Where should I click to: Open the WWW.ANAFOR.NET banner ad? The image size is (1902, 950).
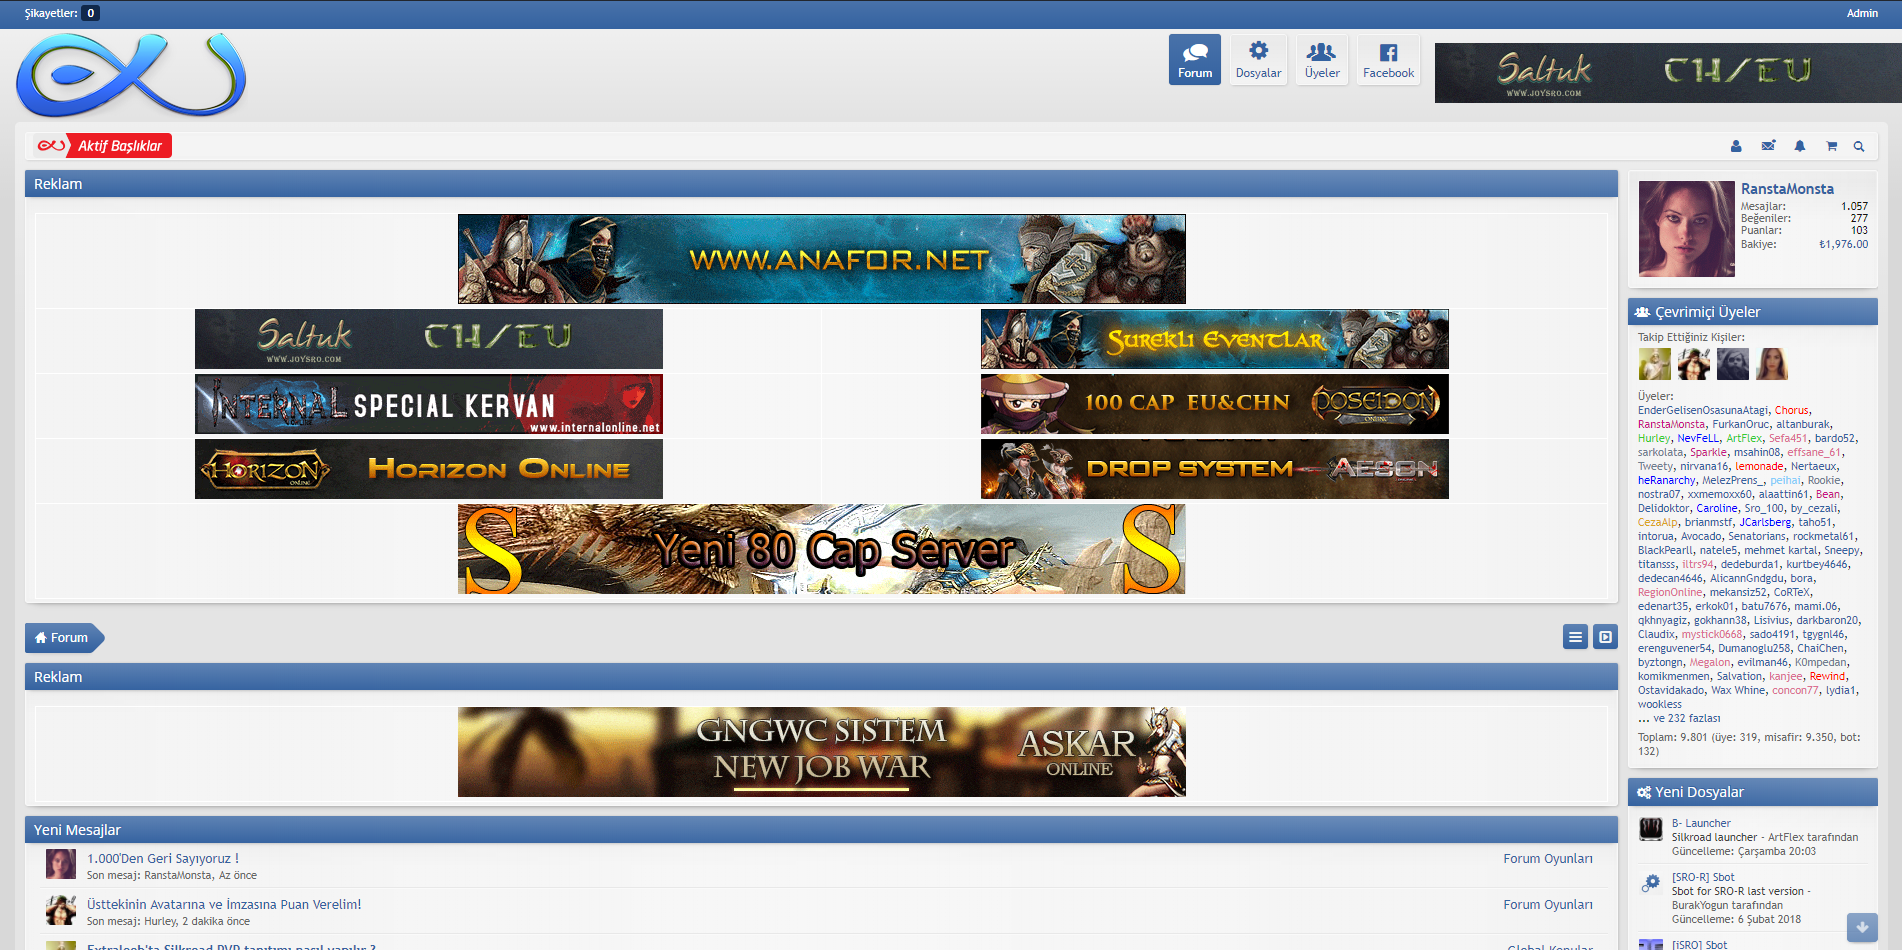(x=822, y=259)
